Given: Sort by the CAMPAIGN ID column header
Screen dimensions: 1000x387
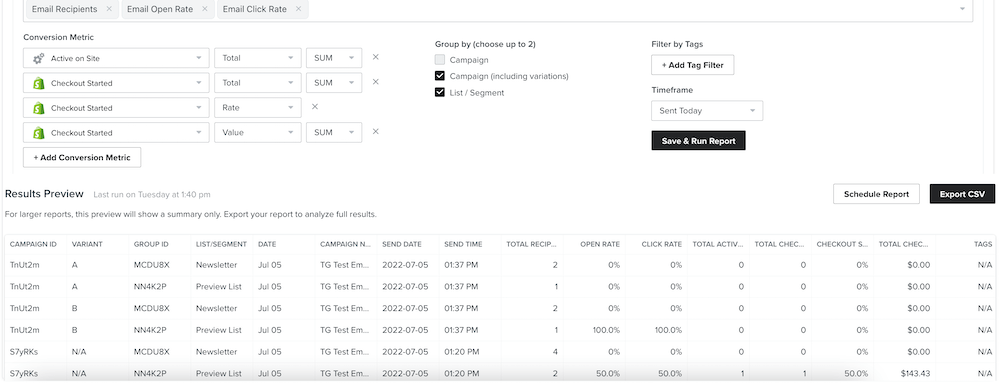Looking at the screenshot, I should 33,244.
